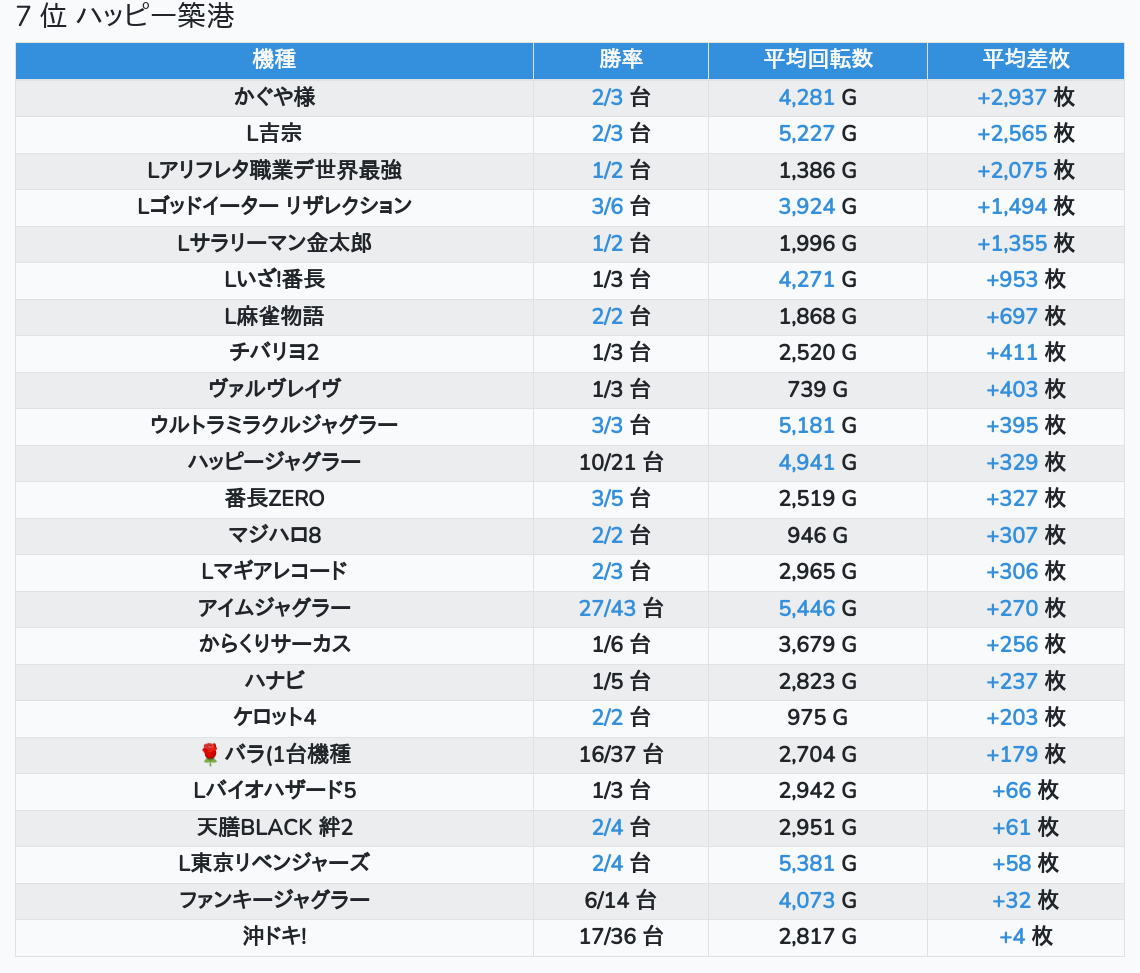Sort by the 勝率 column header

coord(620,60)
